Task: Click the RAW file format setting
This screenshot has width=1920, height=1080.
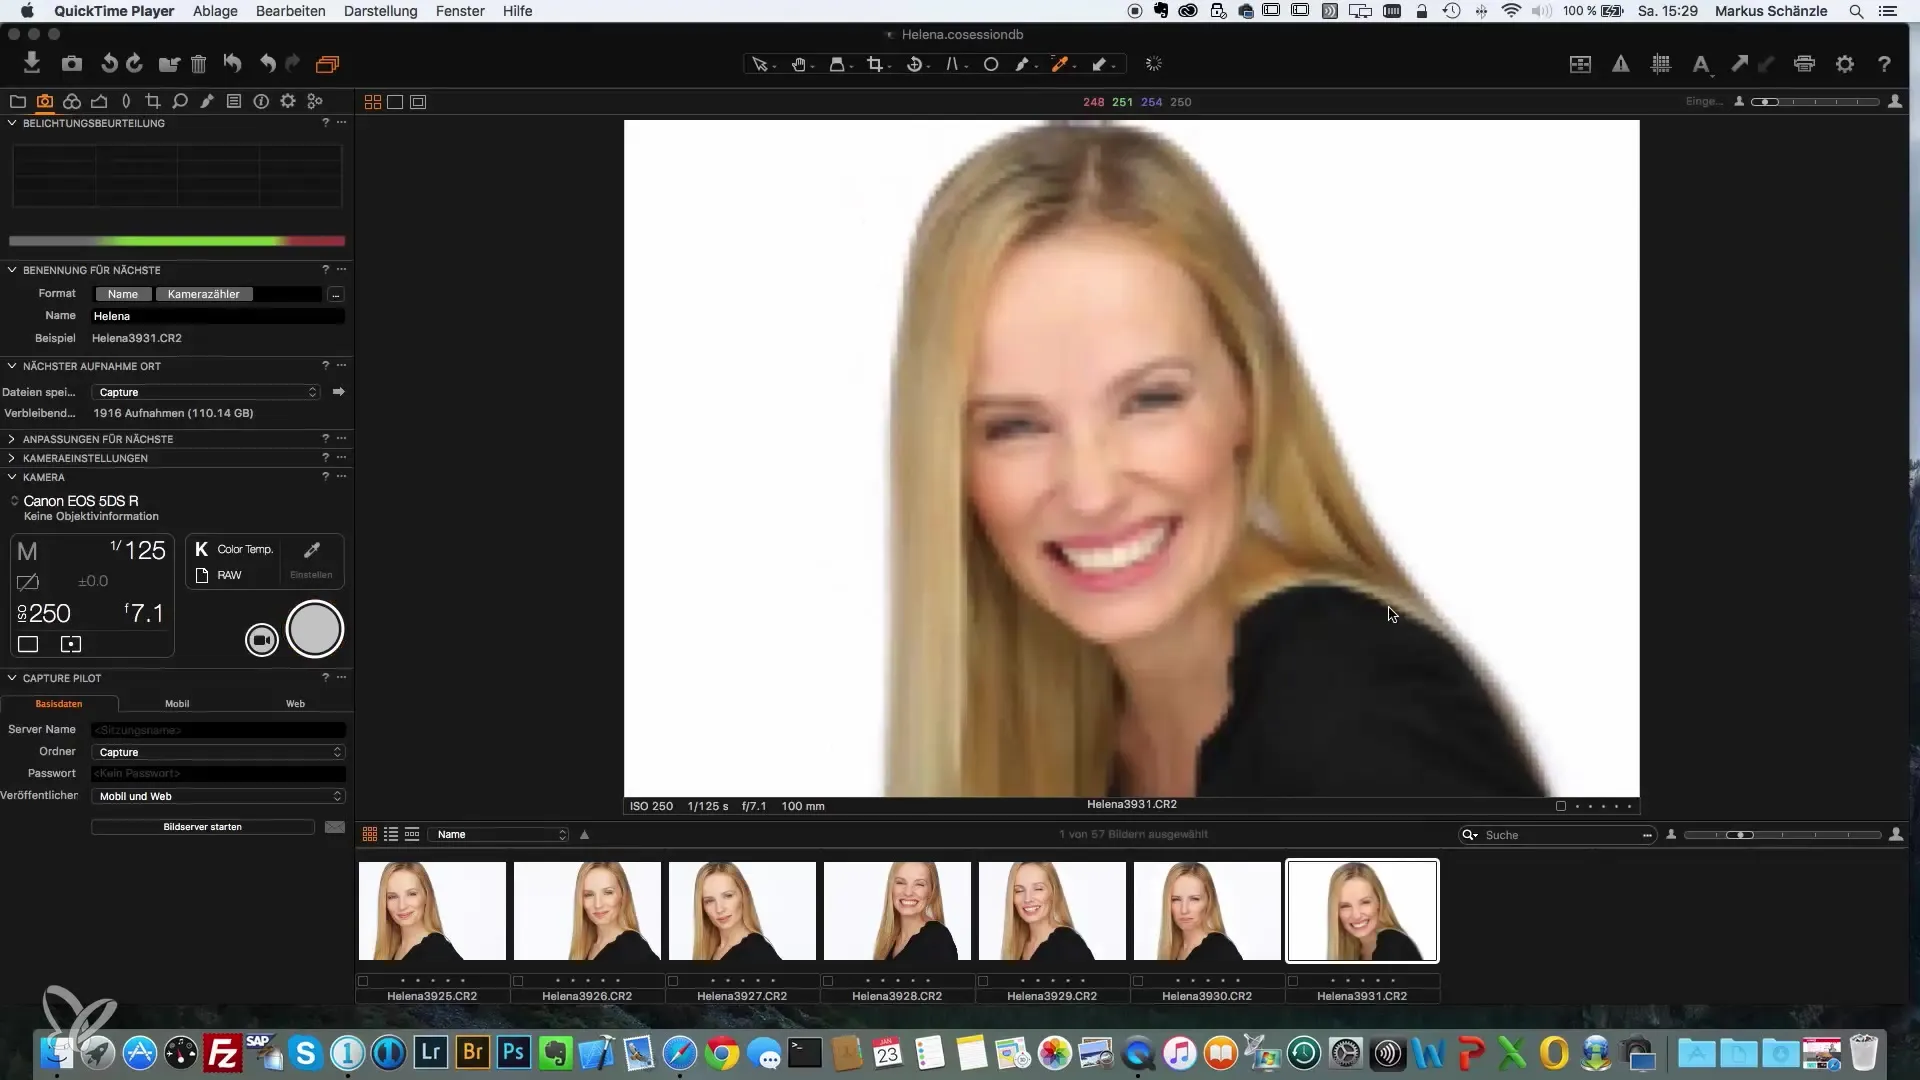Action: (219, 575)
